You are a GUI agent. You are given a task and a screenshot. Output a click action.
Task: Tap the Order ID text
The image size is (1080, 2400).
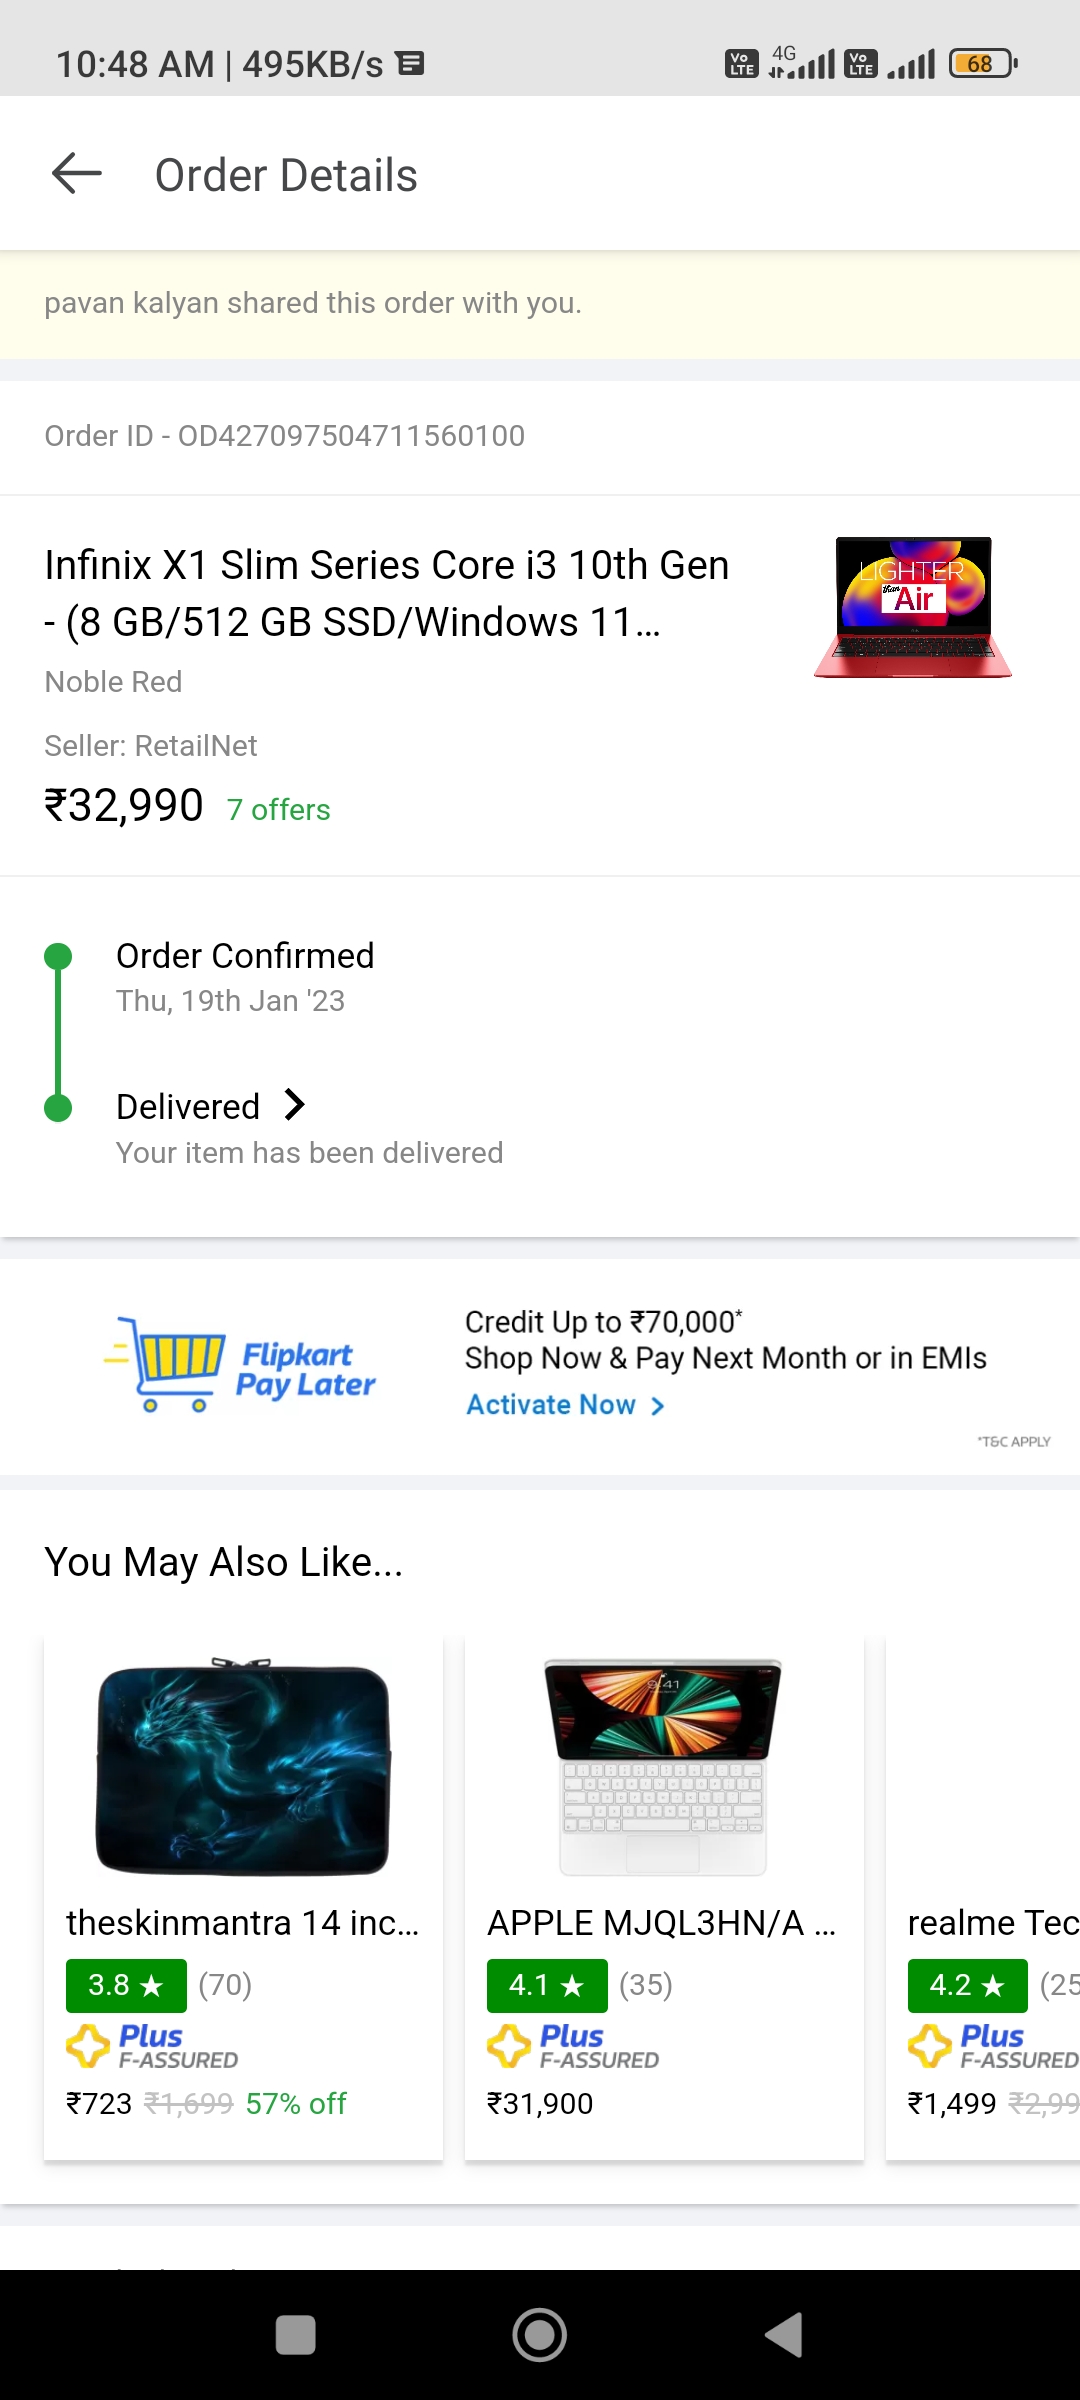coord(284,436)
